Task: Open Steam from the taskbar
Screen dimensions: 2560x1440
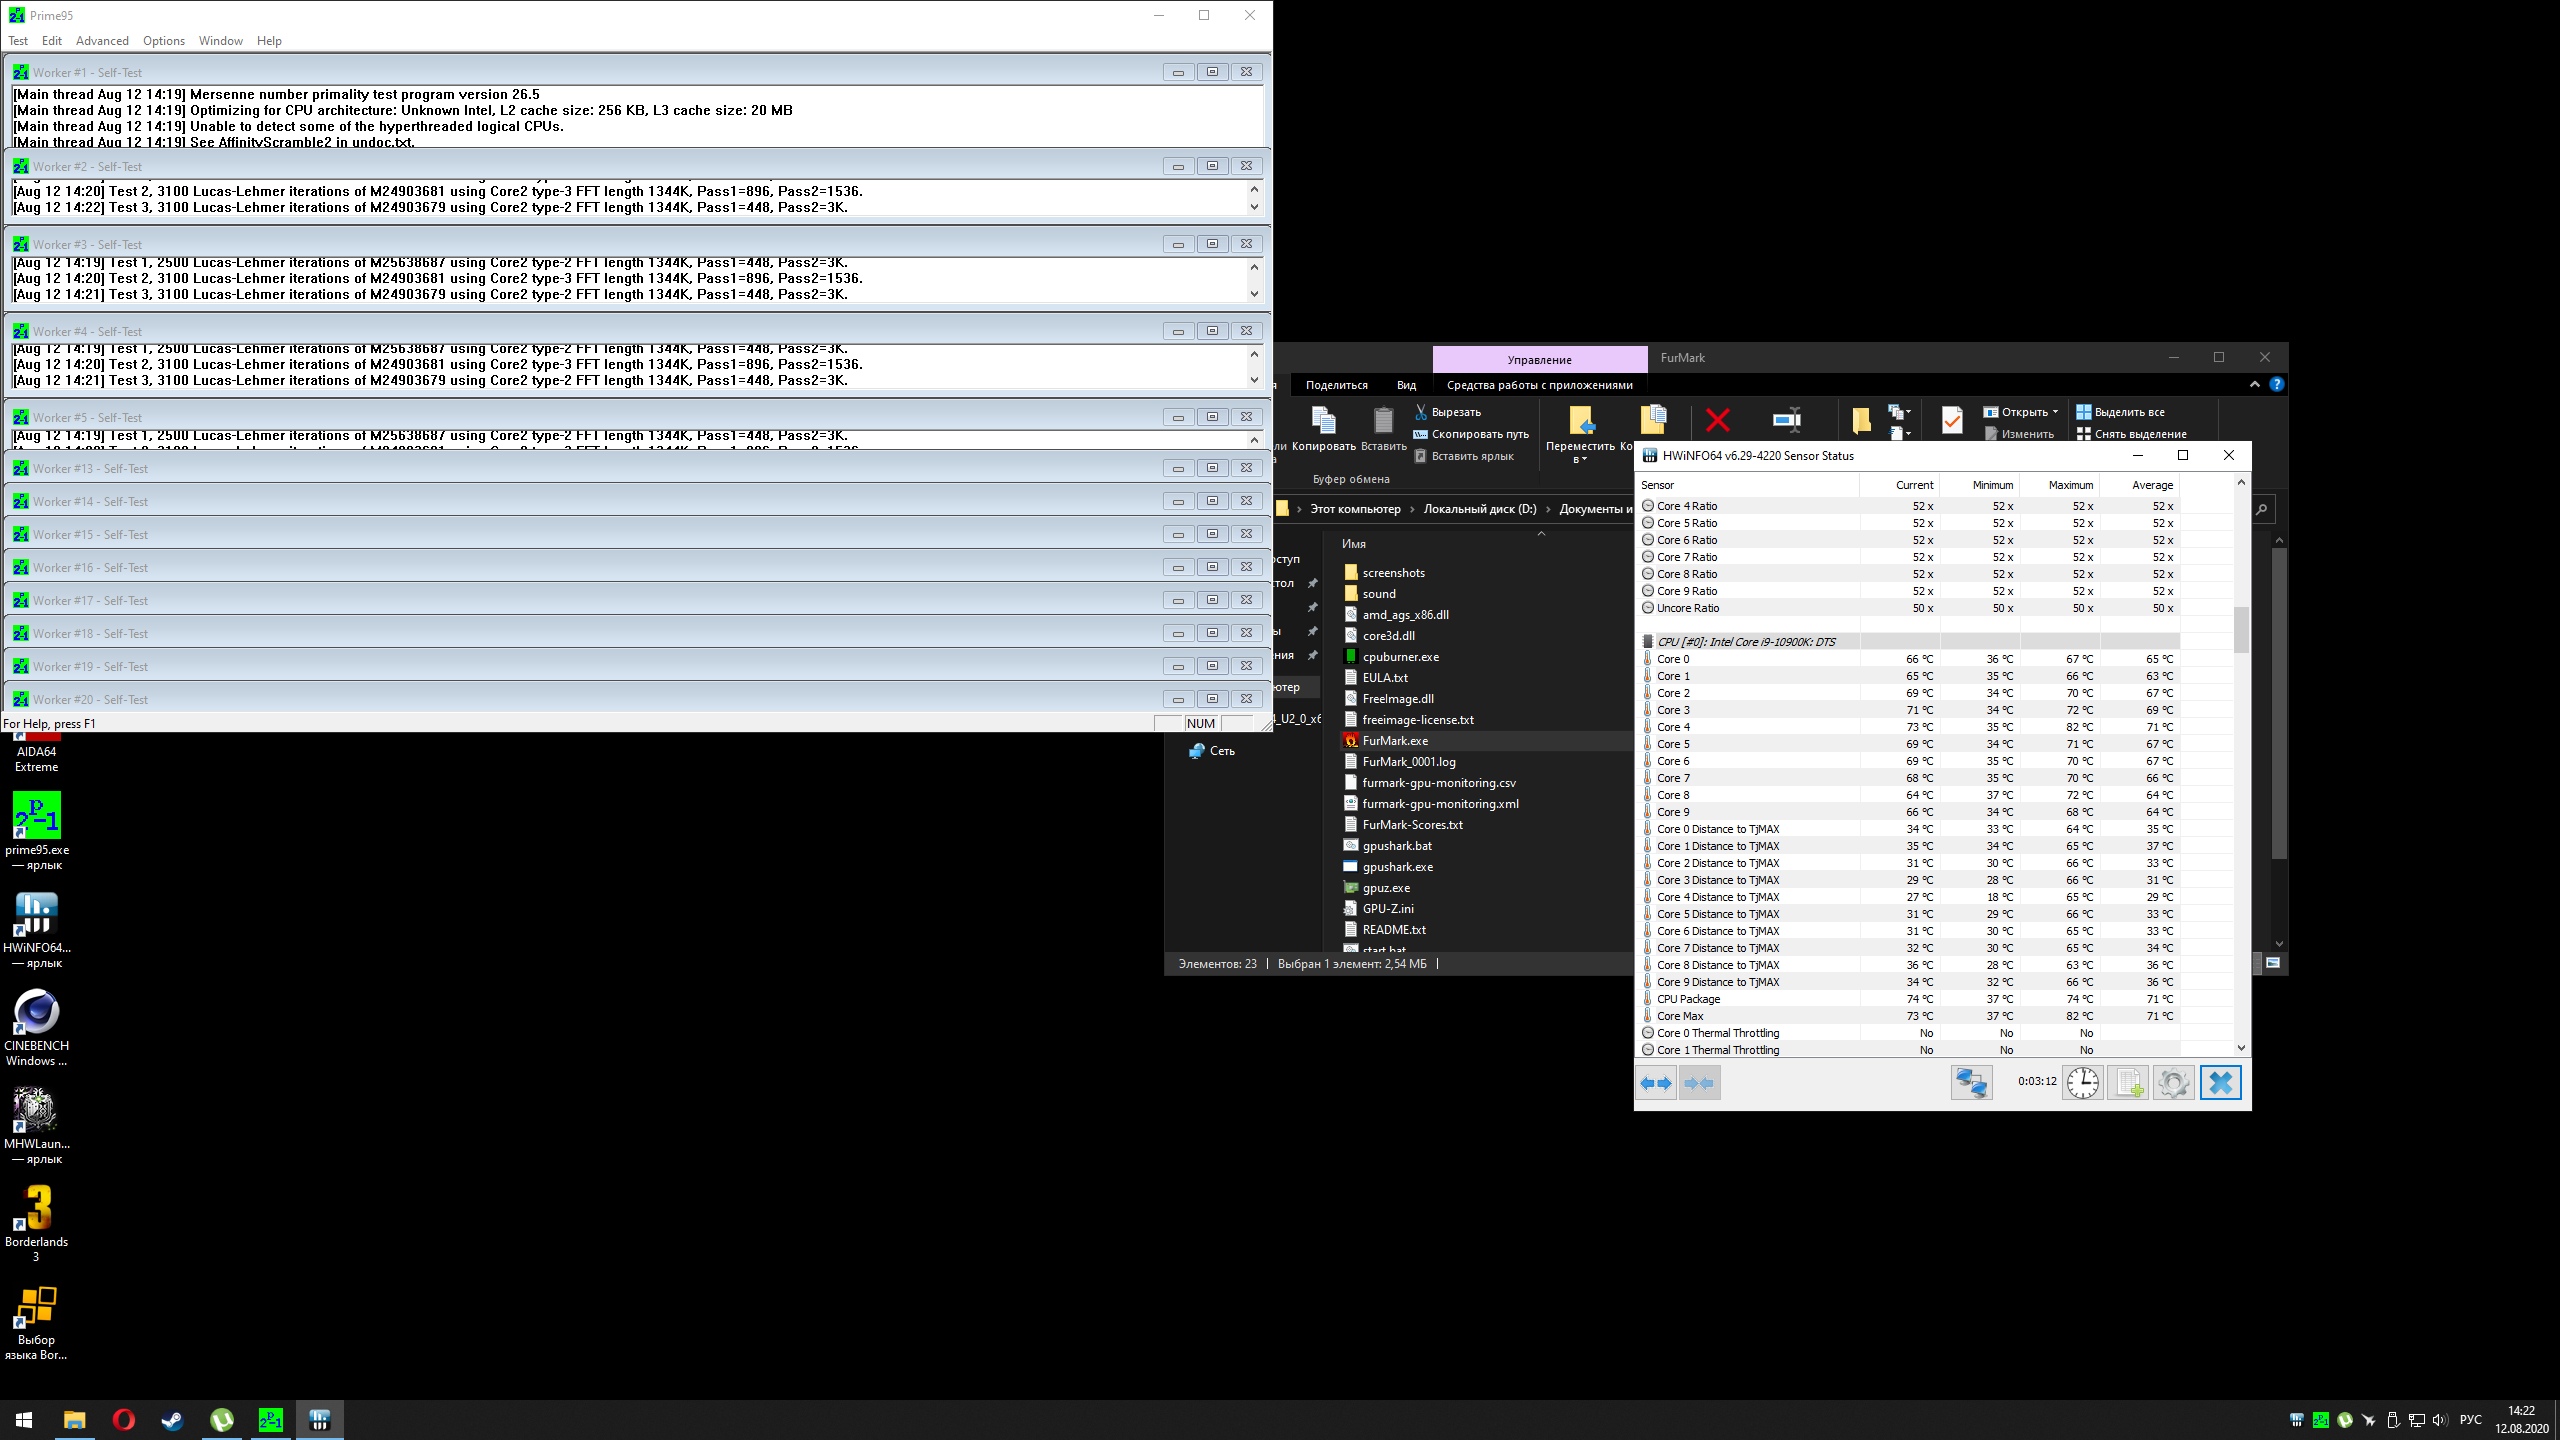Action: pyautogui.click(x=172, y=1420)
